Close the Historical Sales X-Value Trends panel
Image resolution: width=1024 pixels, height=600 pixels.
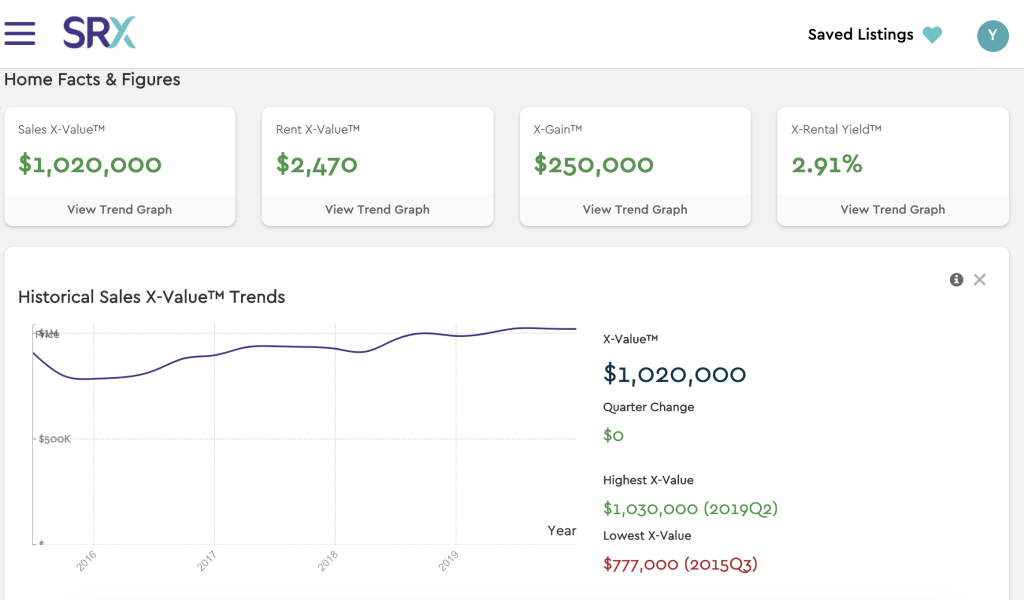click(x=981, y=280)
